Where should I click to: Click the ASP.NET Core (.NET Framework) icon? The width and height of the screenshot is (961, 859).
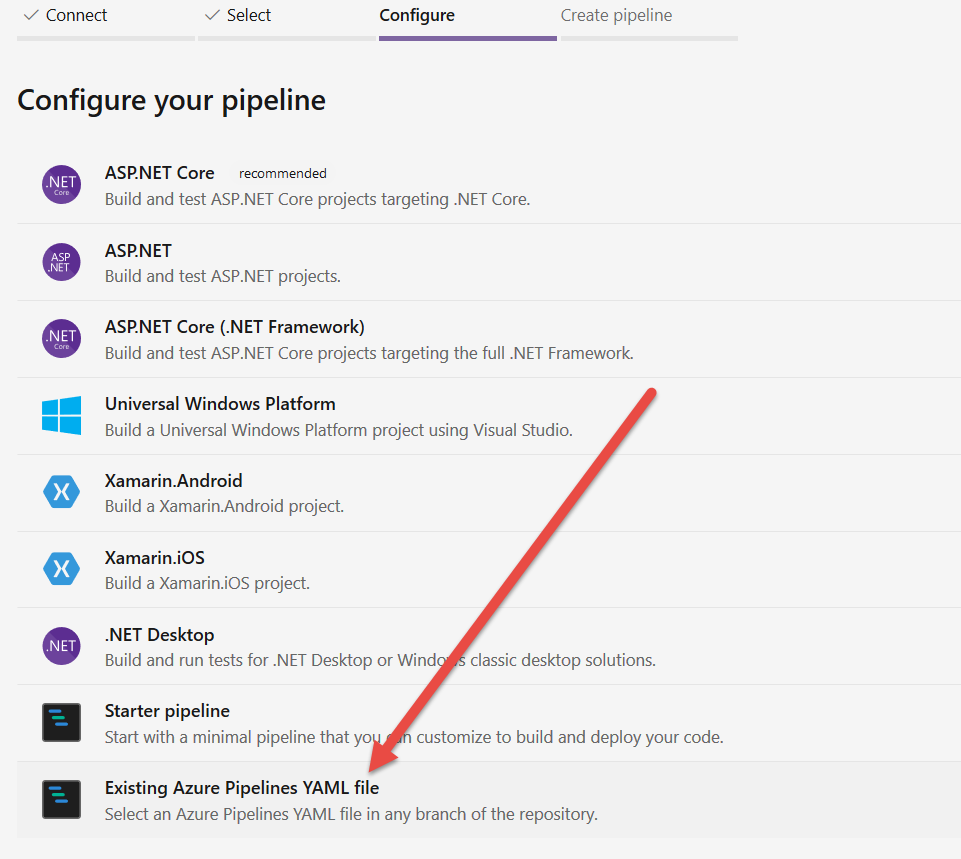(x=61, y=338)
